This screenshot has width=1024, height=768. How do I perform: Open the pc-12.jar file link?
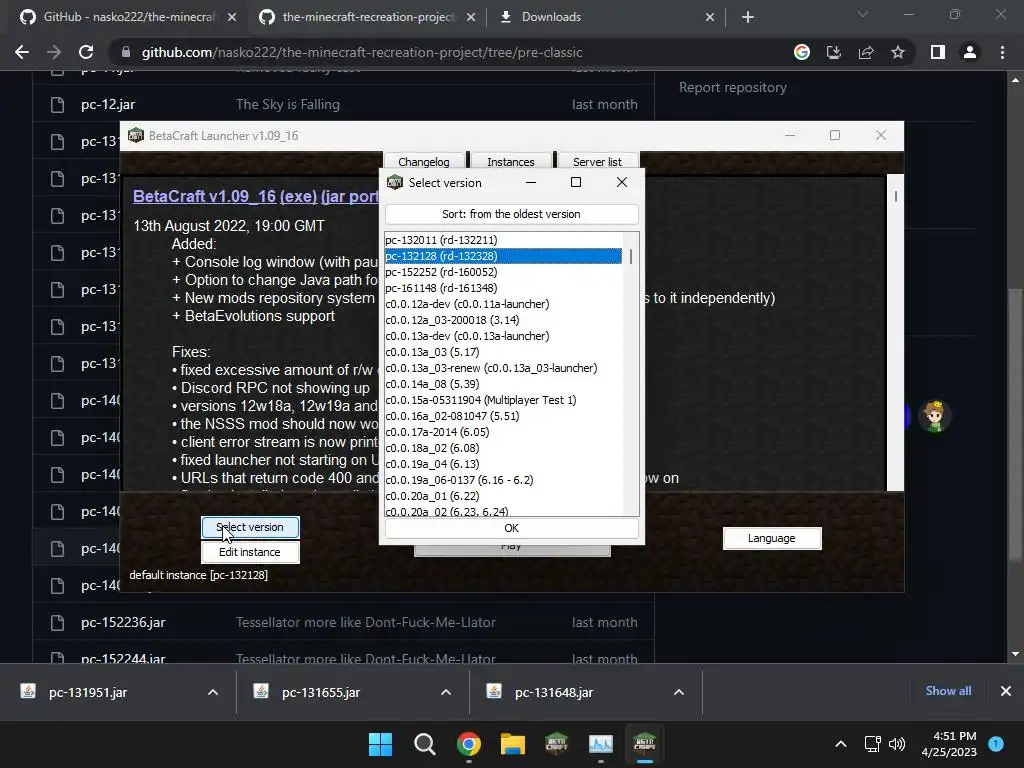pyautogui.click(x=108, y=104)
